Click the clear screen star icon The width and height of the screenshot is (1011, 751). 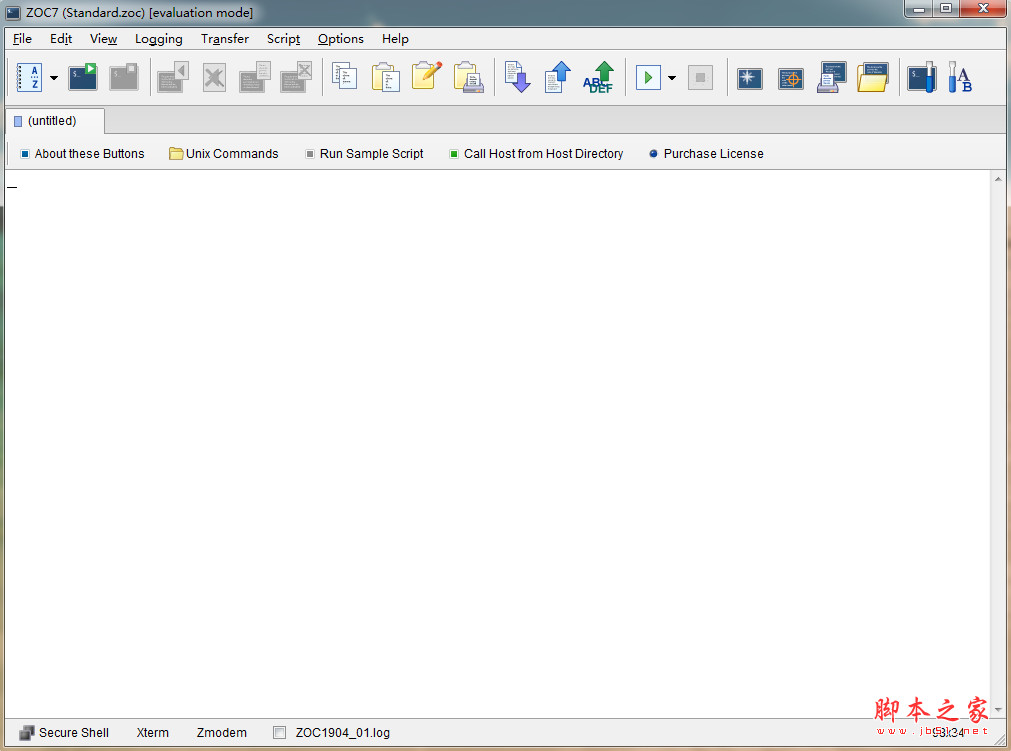(749, 79)
